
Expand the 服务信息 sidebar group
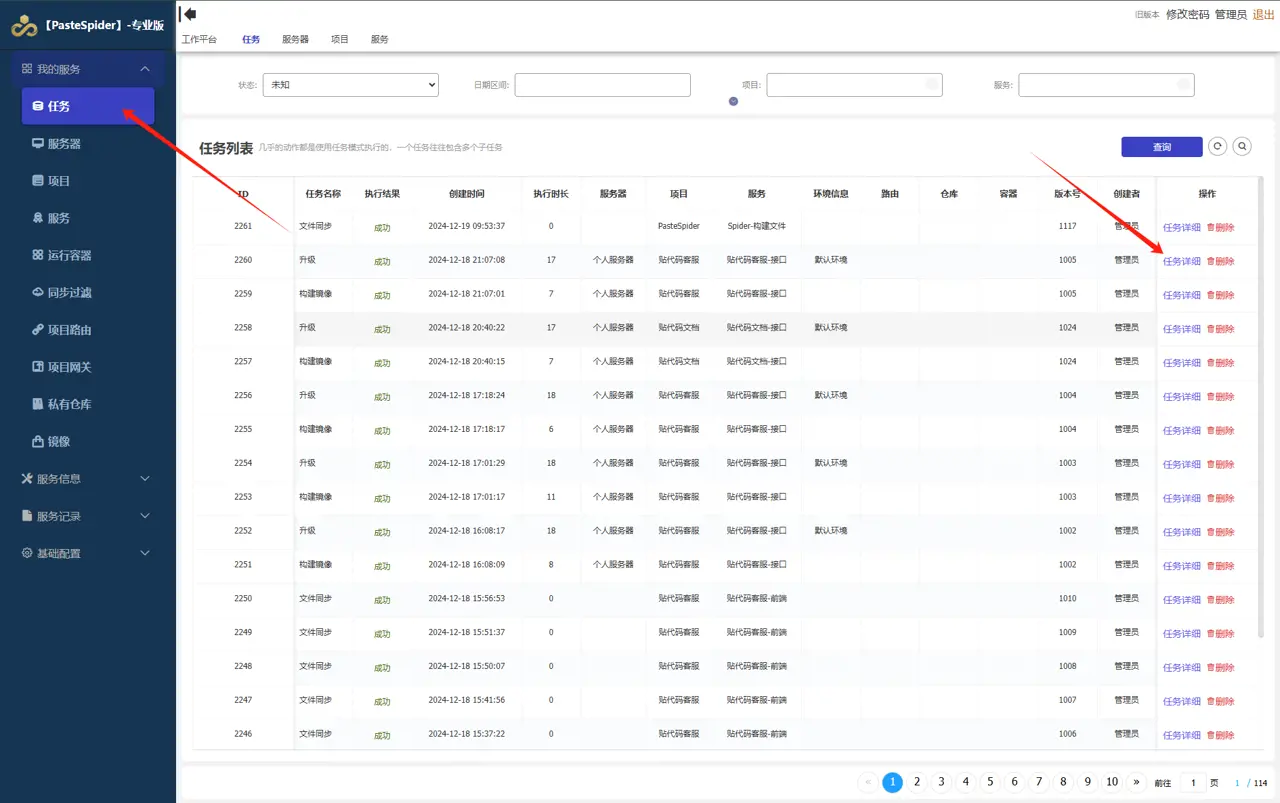pyautogui.click(x=88, y=479)
